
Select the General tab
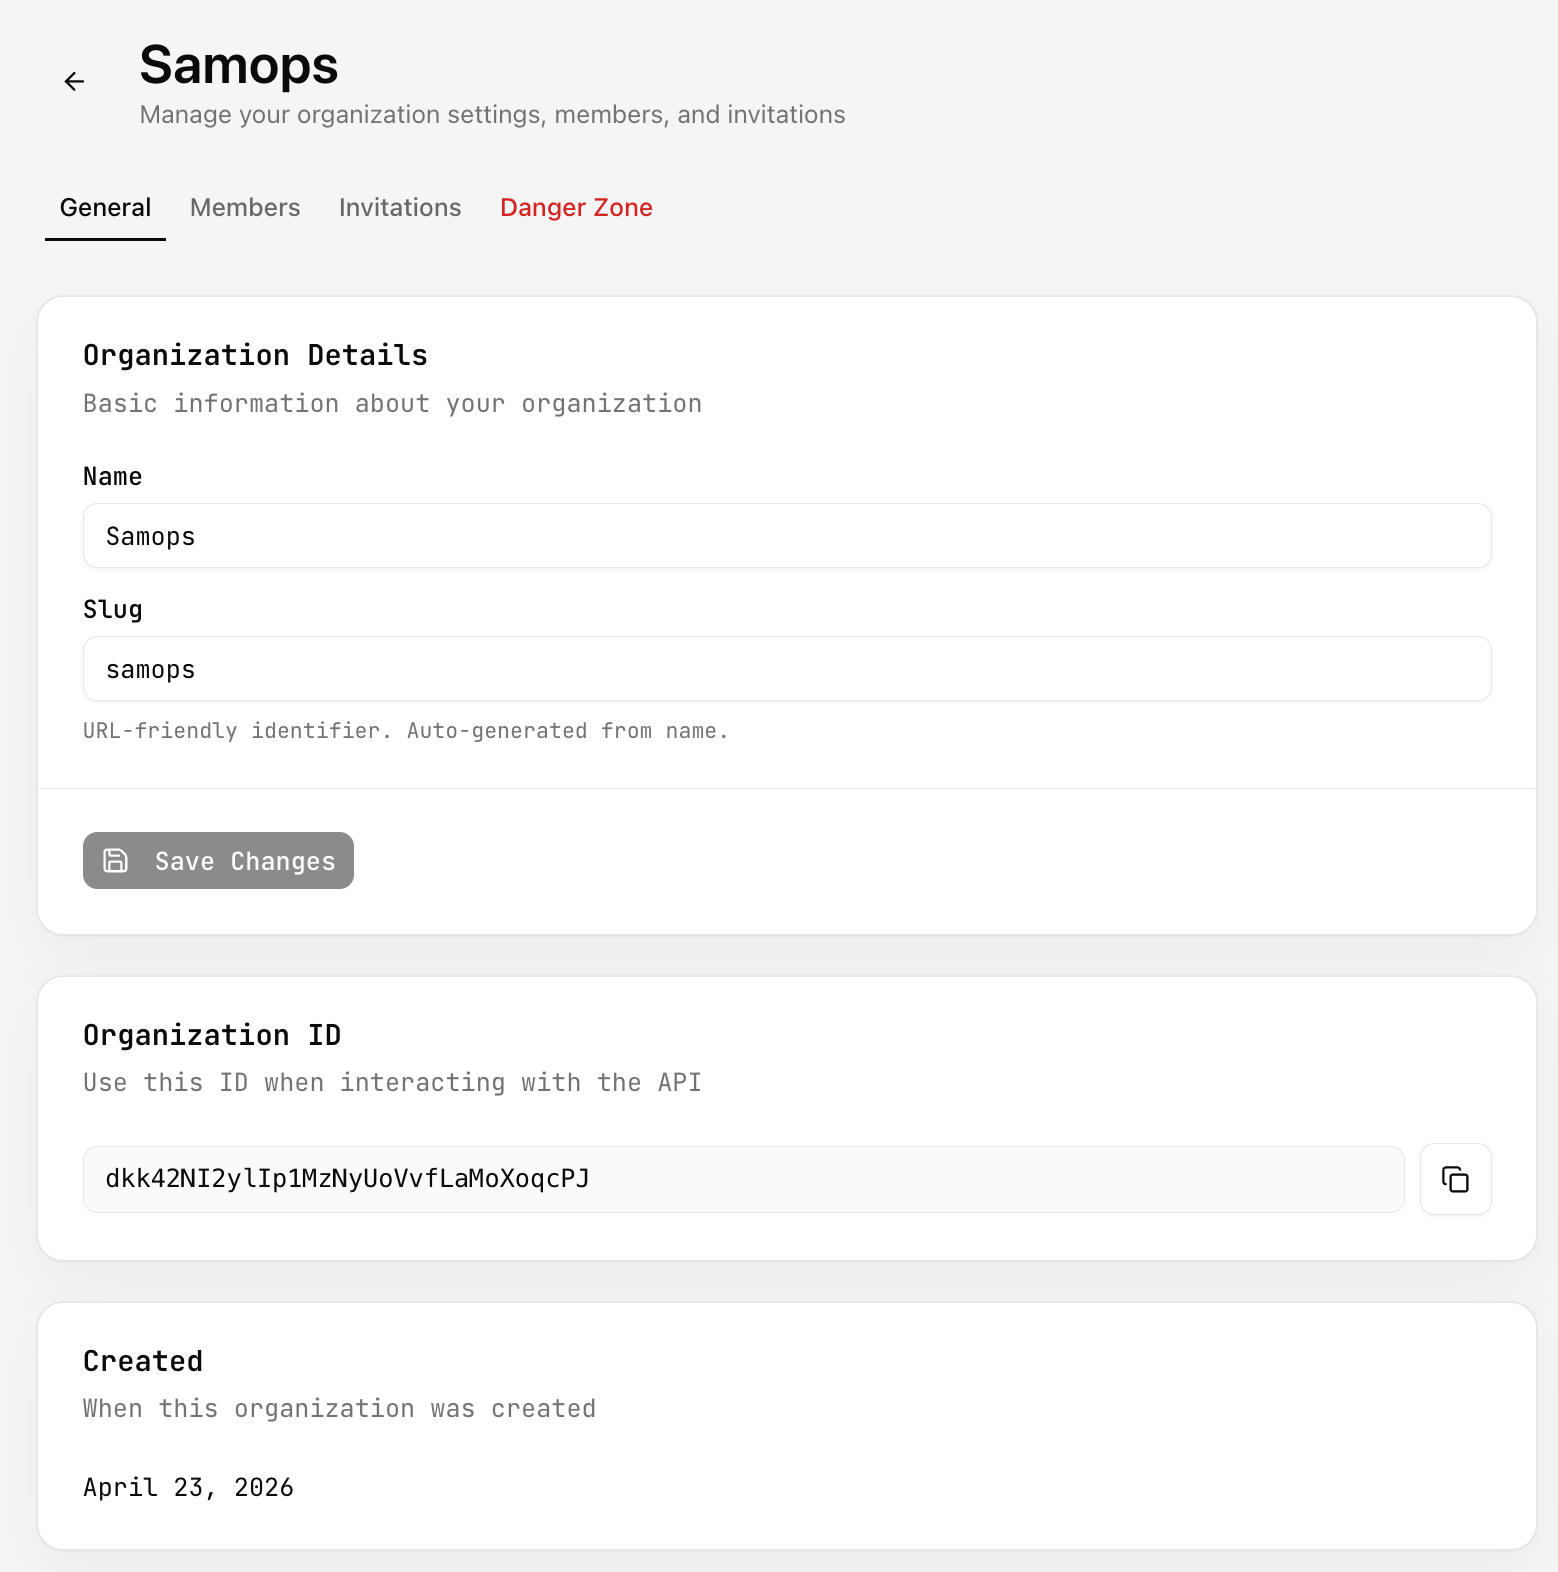click(x=105, y=207)
